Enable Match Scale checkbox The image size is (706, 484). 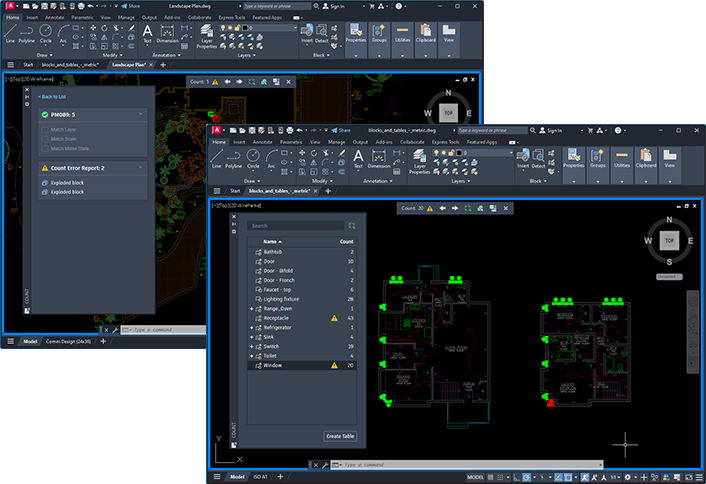point(45,139)
